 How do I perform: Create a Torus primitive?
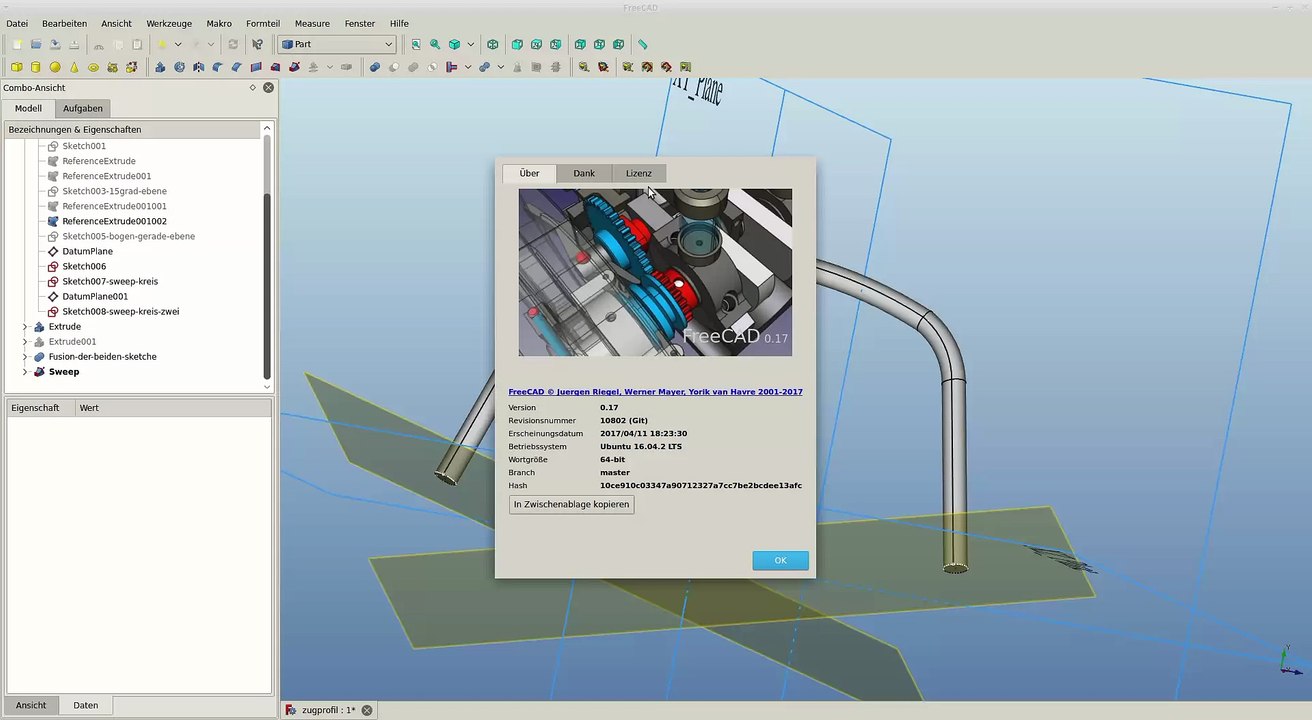coord(93,67)
